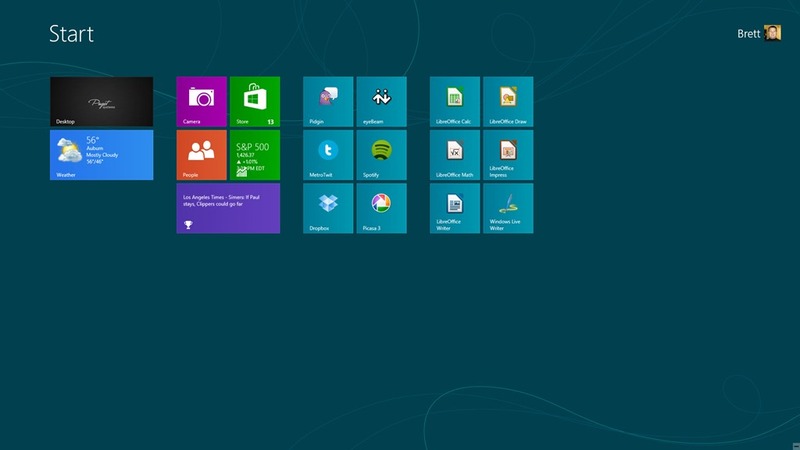This screenshot has height=450, width=800.
Task: Open LibreOffice Writer
Action: click(x=455, y=208)
